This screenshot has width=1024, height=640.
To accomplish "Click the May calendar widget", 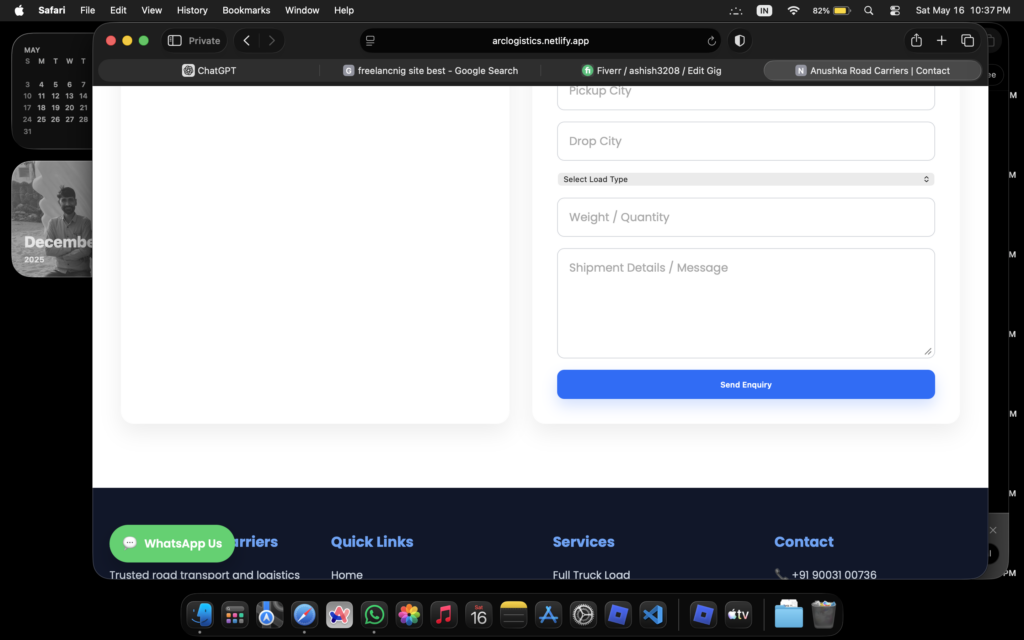I will pos(52,91).
